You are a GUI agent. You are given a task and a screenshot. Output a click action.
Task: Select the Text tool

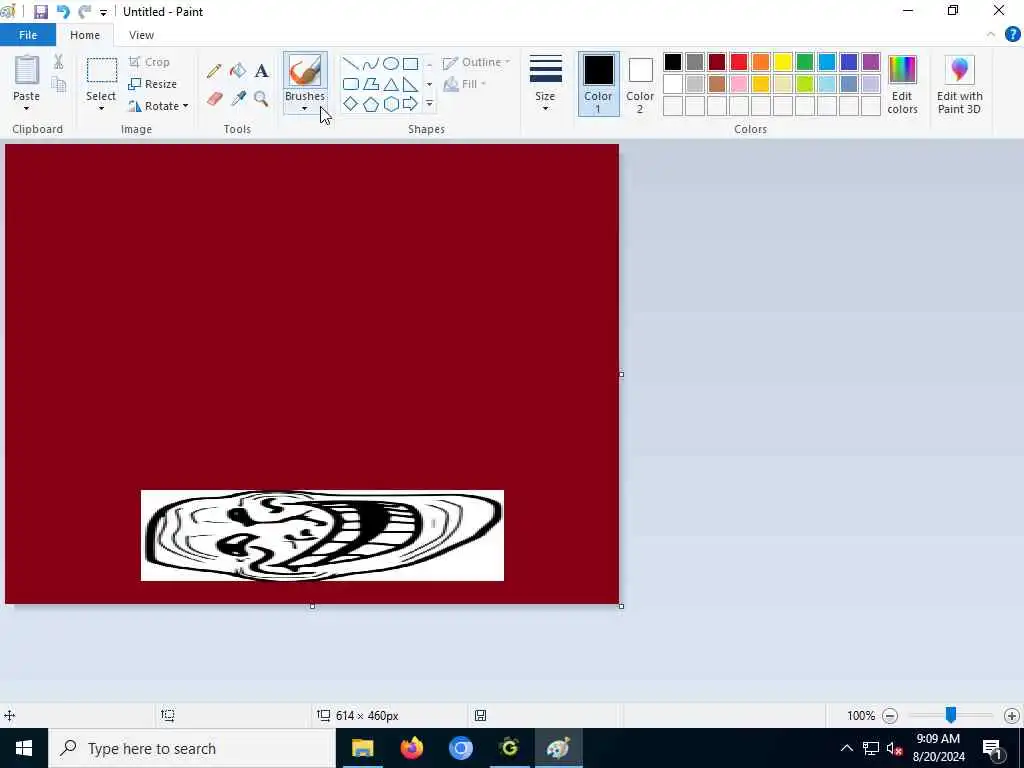point(261,71)
